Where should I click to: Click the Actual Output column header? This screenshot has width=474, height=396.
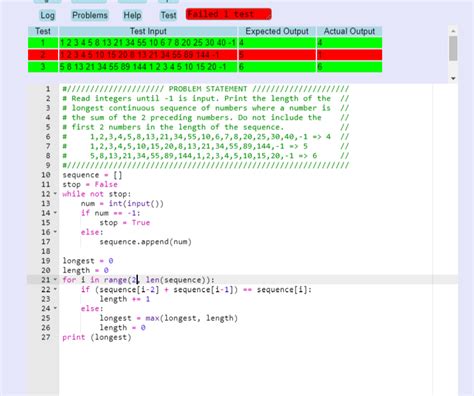(349, 31)
